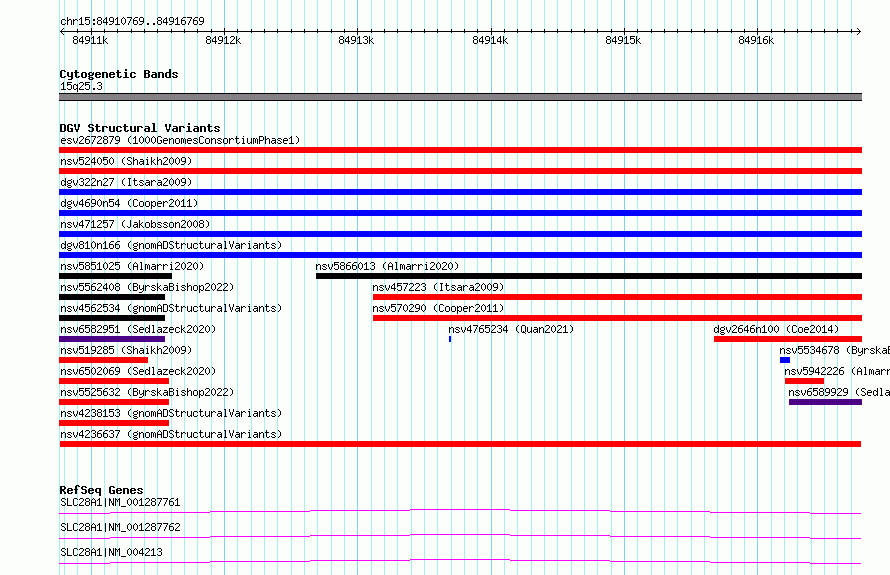Click the black bar of nsv5851025
The height and width of the screenshot is (575, 890).
pyautogui.click(x=115, y=276)
